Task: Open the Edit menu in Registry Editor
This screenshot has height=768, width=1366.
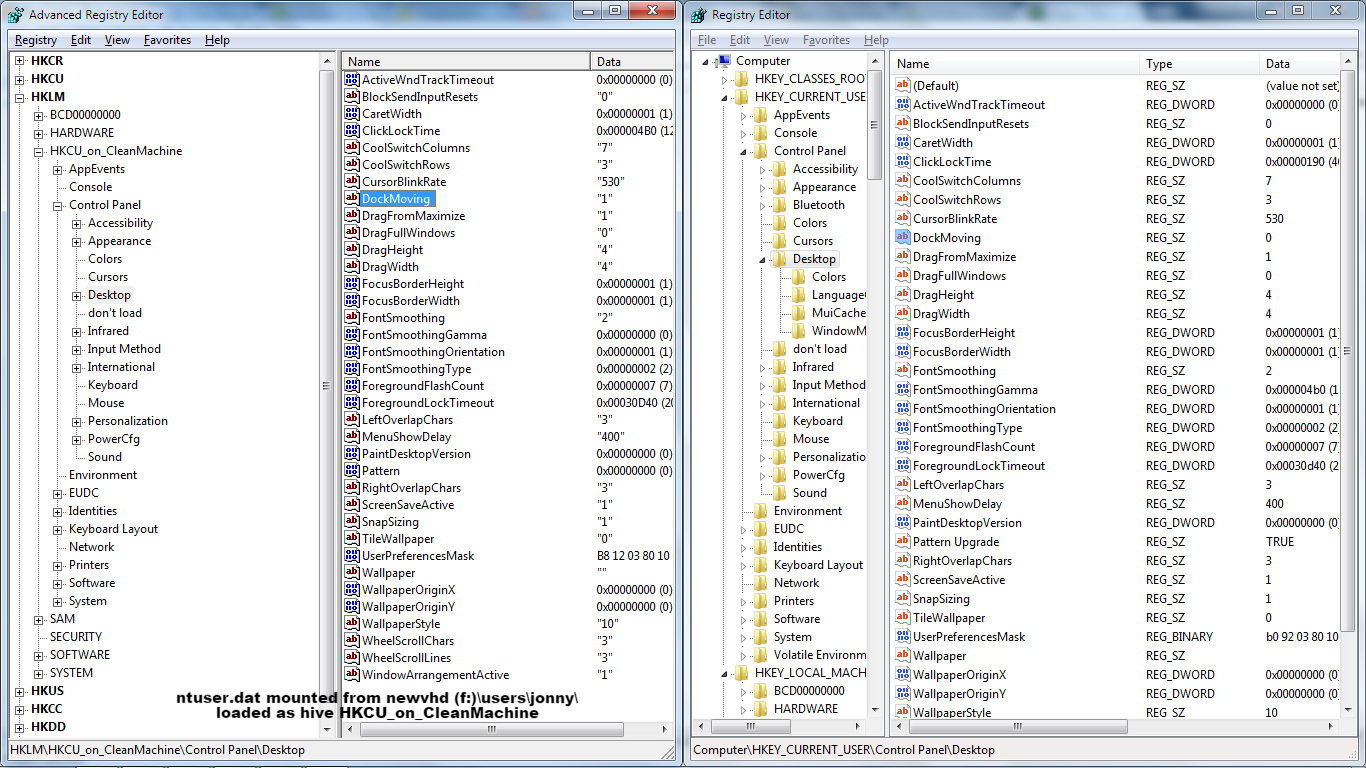Action: tap(740, 40)
